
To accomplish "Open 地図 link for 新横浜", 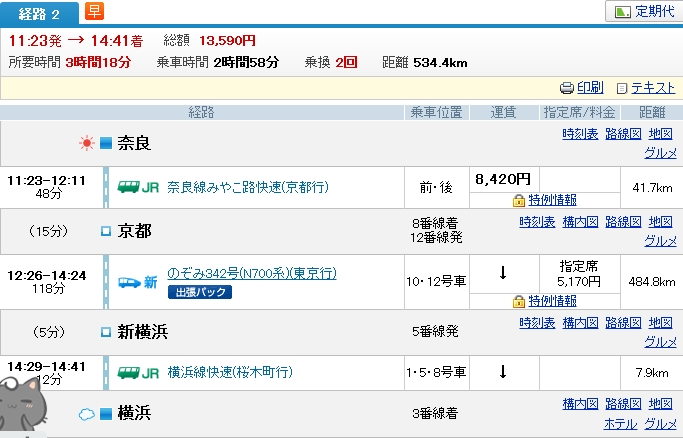I will [x=660, y=323].
